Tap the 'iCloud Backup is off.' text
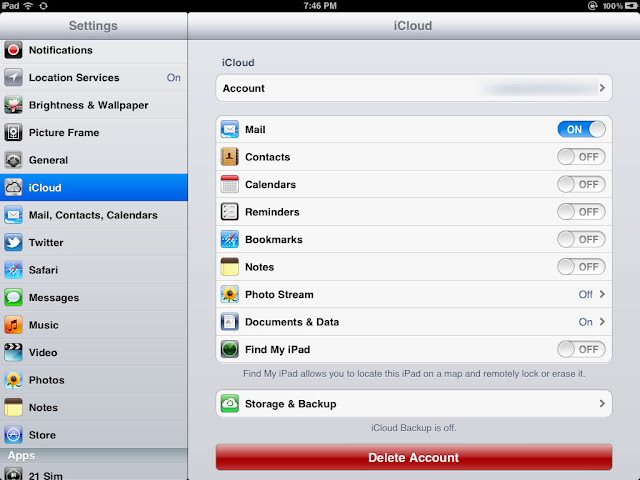 tap(413, 428)
